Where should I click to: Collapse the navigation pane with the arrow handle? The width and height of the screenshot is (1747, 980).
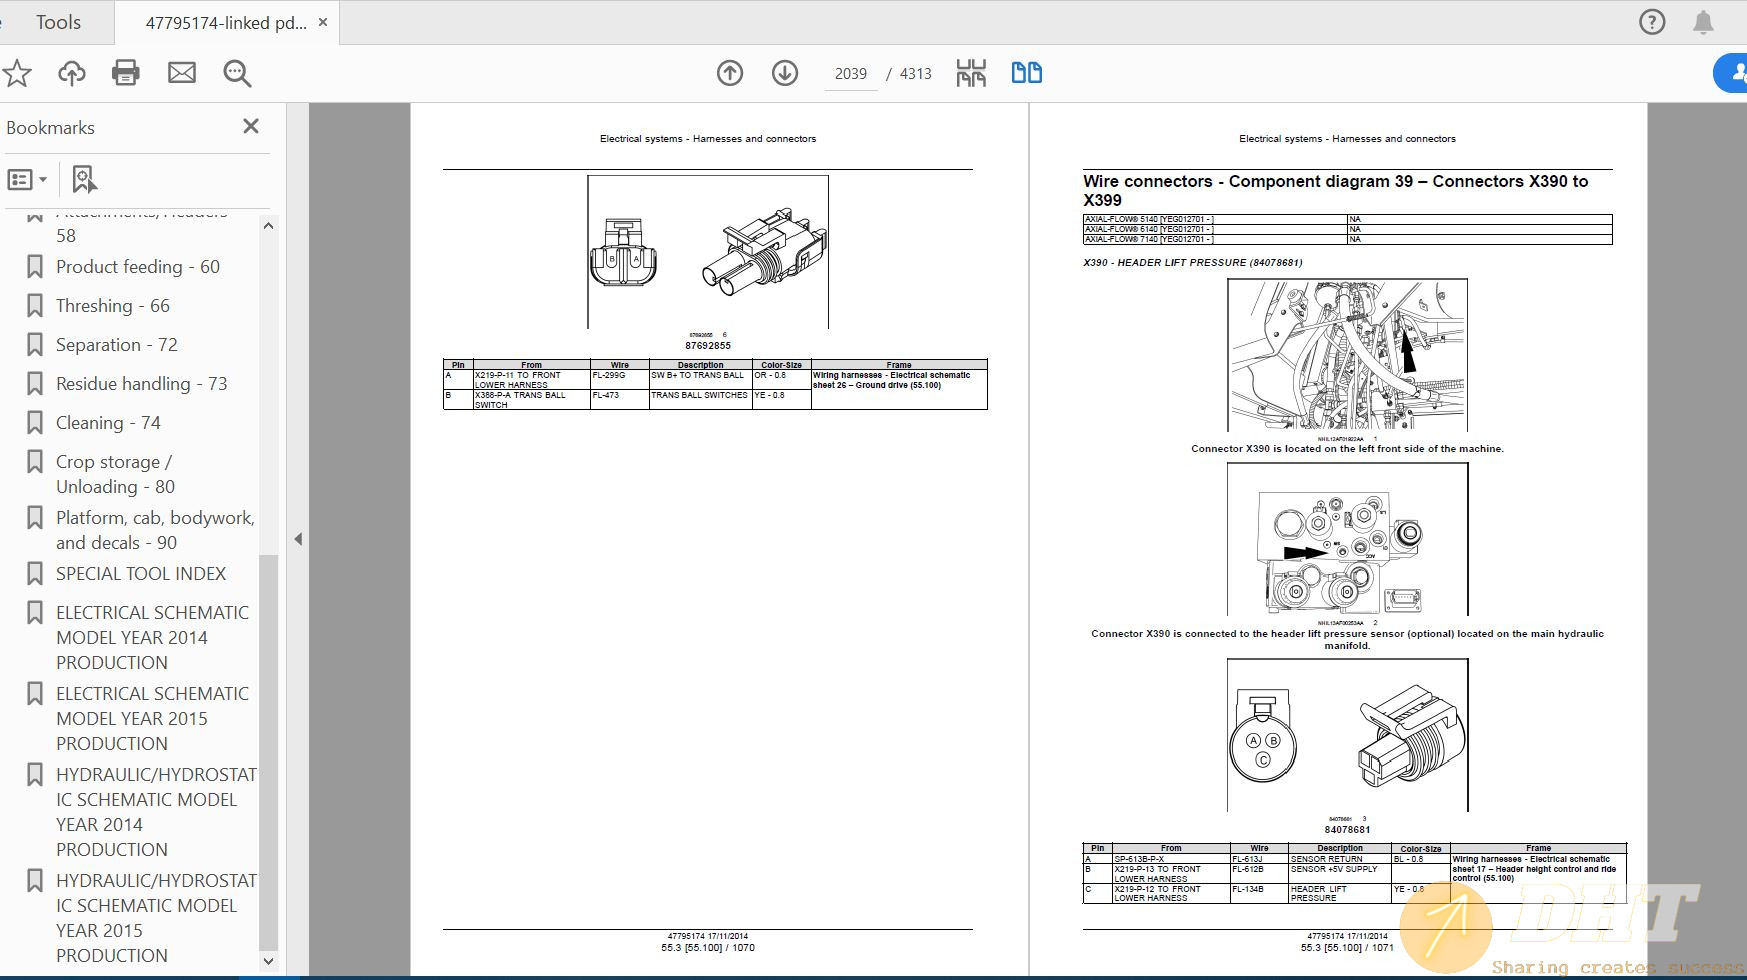click(x=298, y=539)
